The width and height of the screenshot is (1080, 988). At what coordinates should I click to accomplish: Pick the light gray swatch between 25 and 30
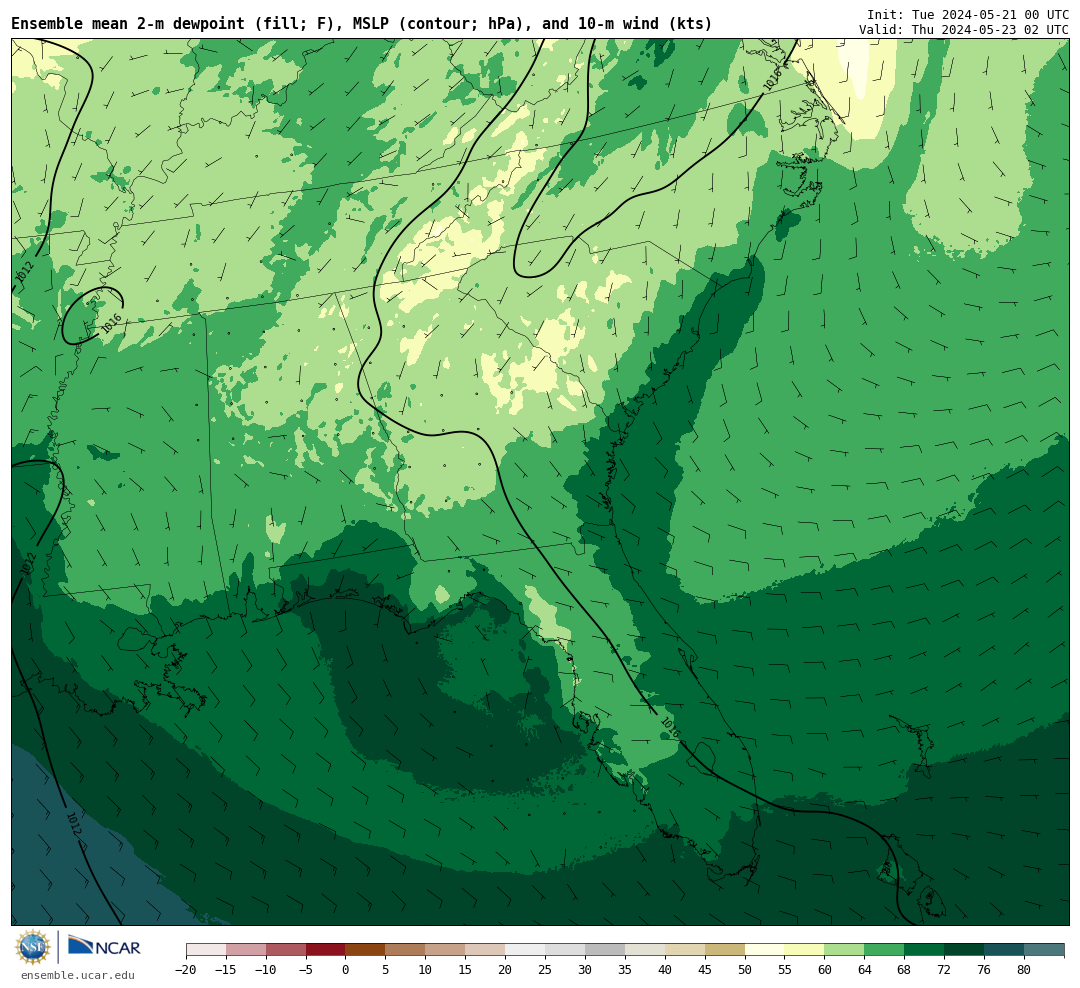click(x=565, y=950)
